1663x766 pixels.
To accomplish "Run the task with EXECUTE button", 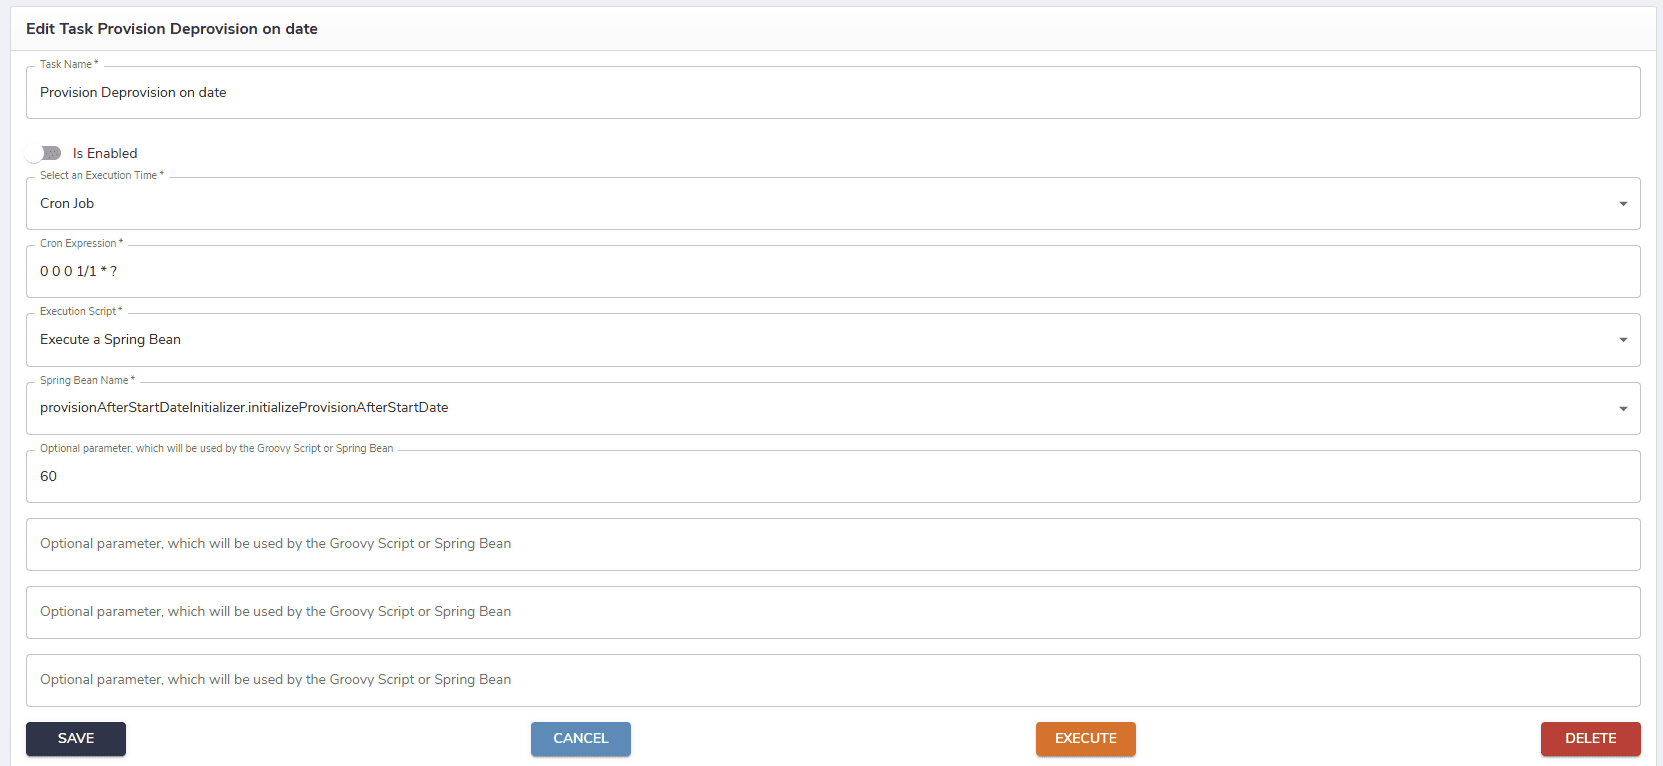I will pyautogui.click(x=1085, y=739).
